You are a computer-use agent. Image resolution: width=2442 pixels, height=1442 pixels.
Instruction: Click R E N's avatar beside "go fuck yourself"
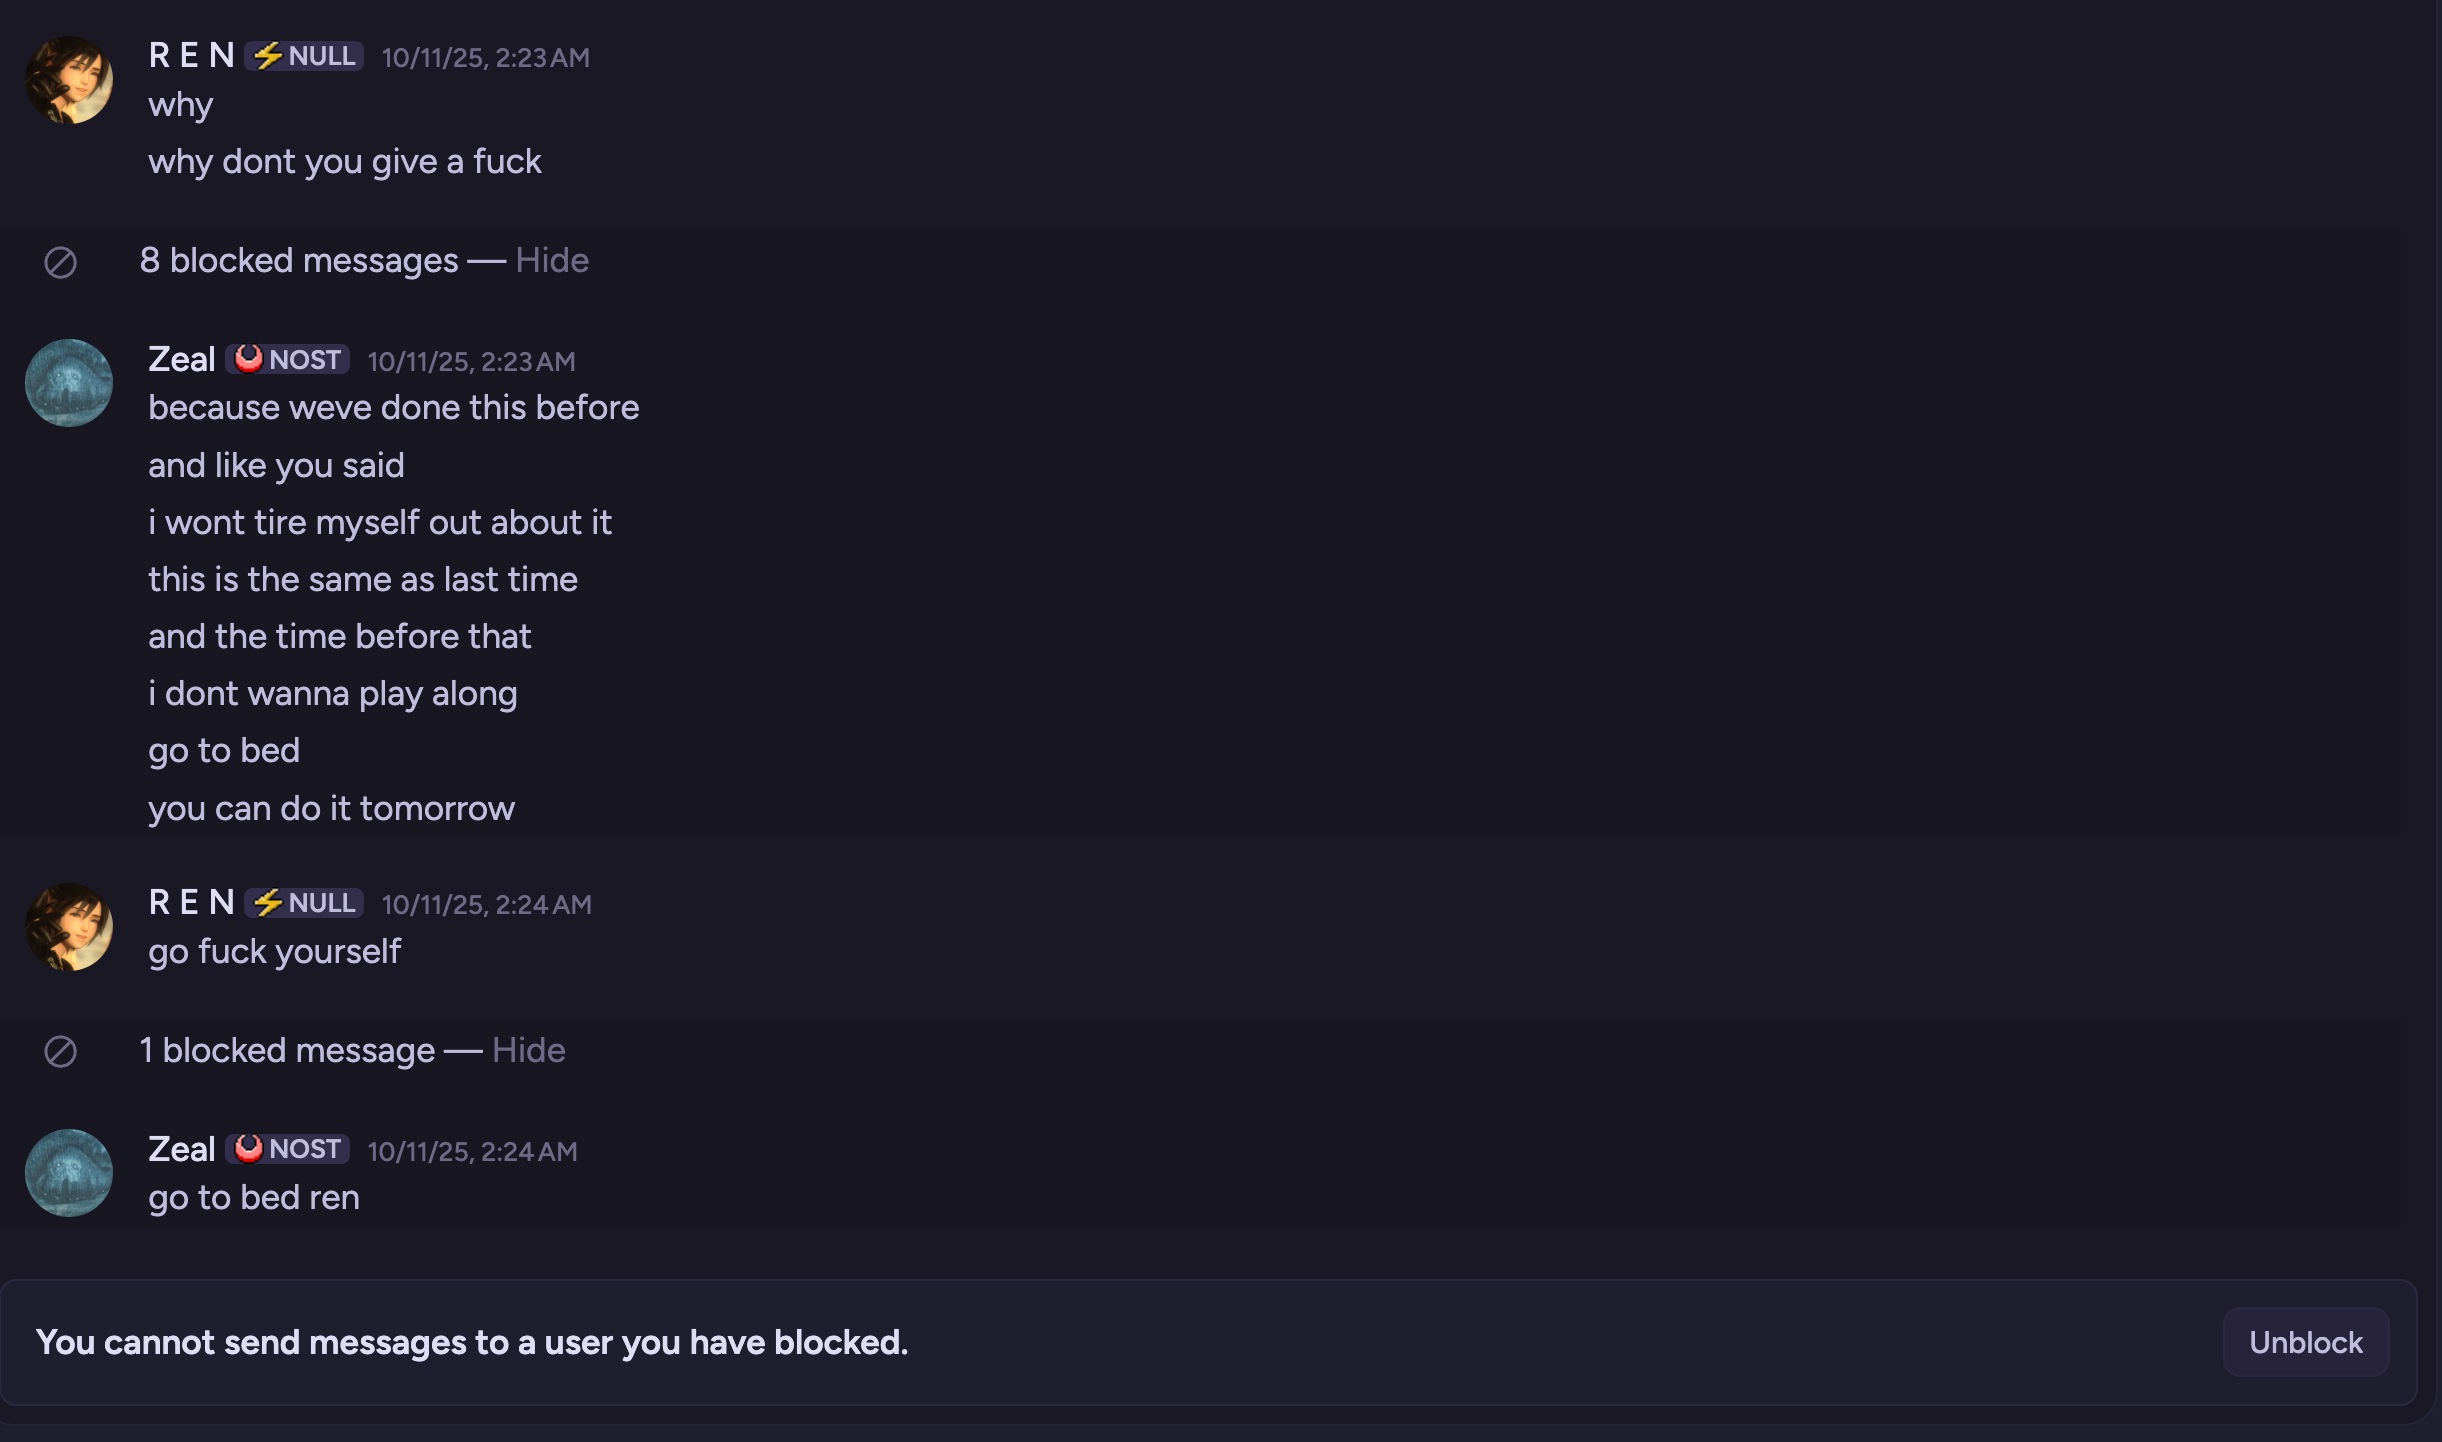pos(69,926)
